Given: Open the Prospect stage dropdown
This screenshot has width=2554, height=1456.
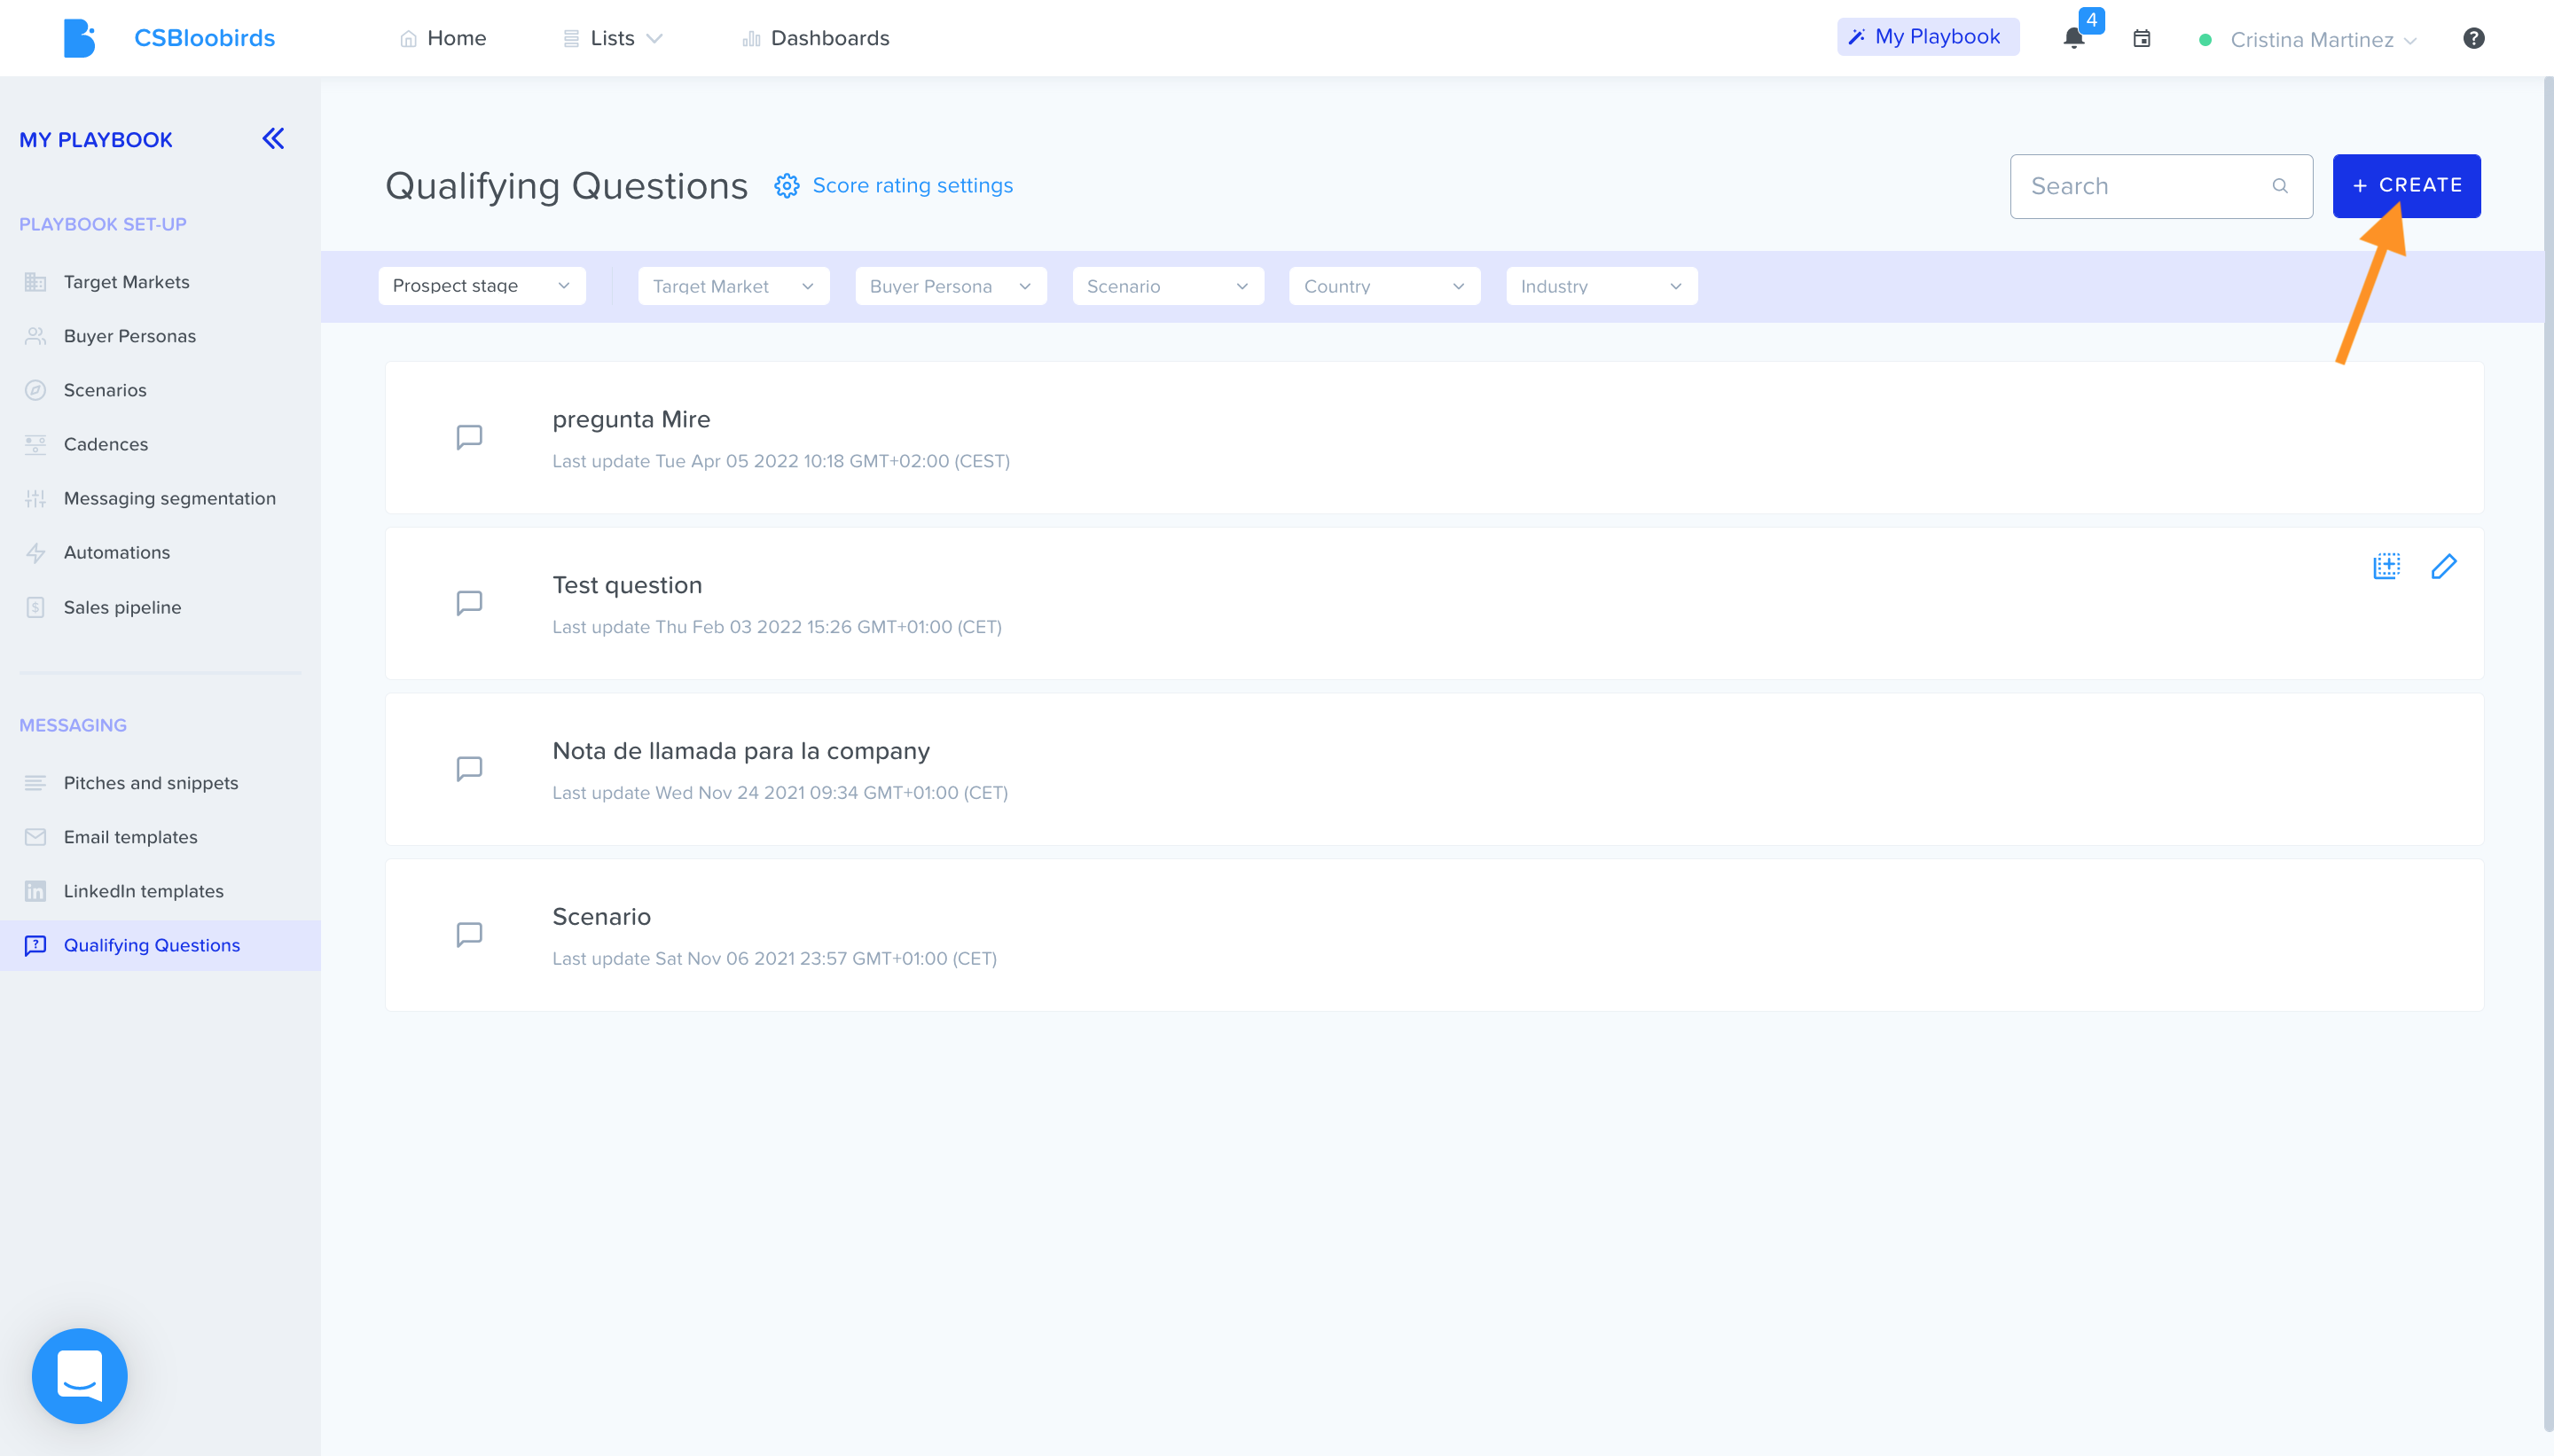Looking at the screenshot, I should click(x=482, y=286).
